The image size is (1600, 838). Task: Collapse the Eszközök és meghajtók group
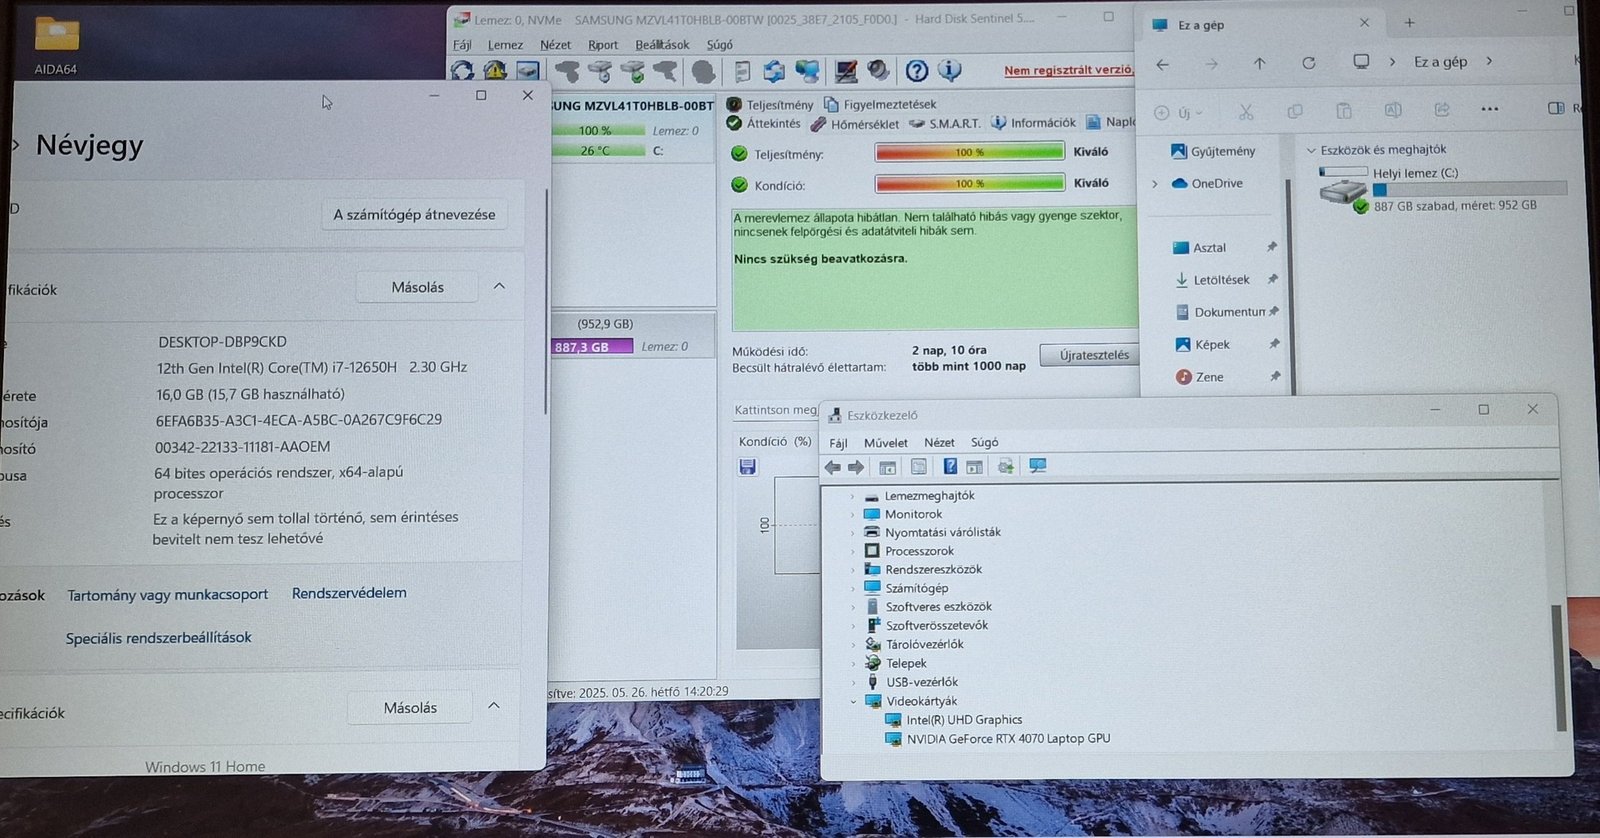[x=1311, y=150]
